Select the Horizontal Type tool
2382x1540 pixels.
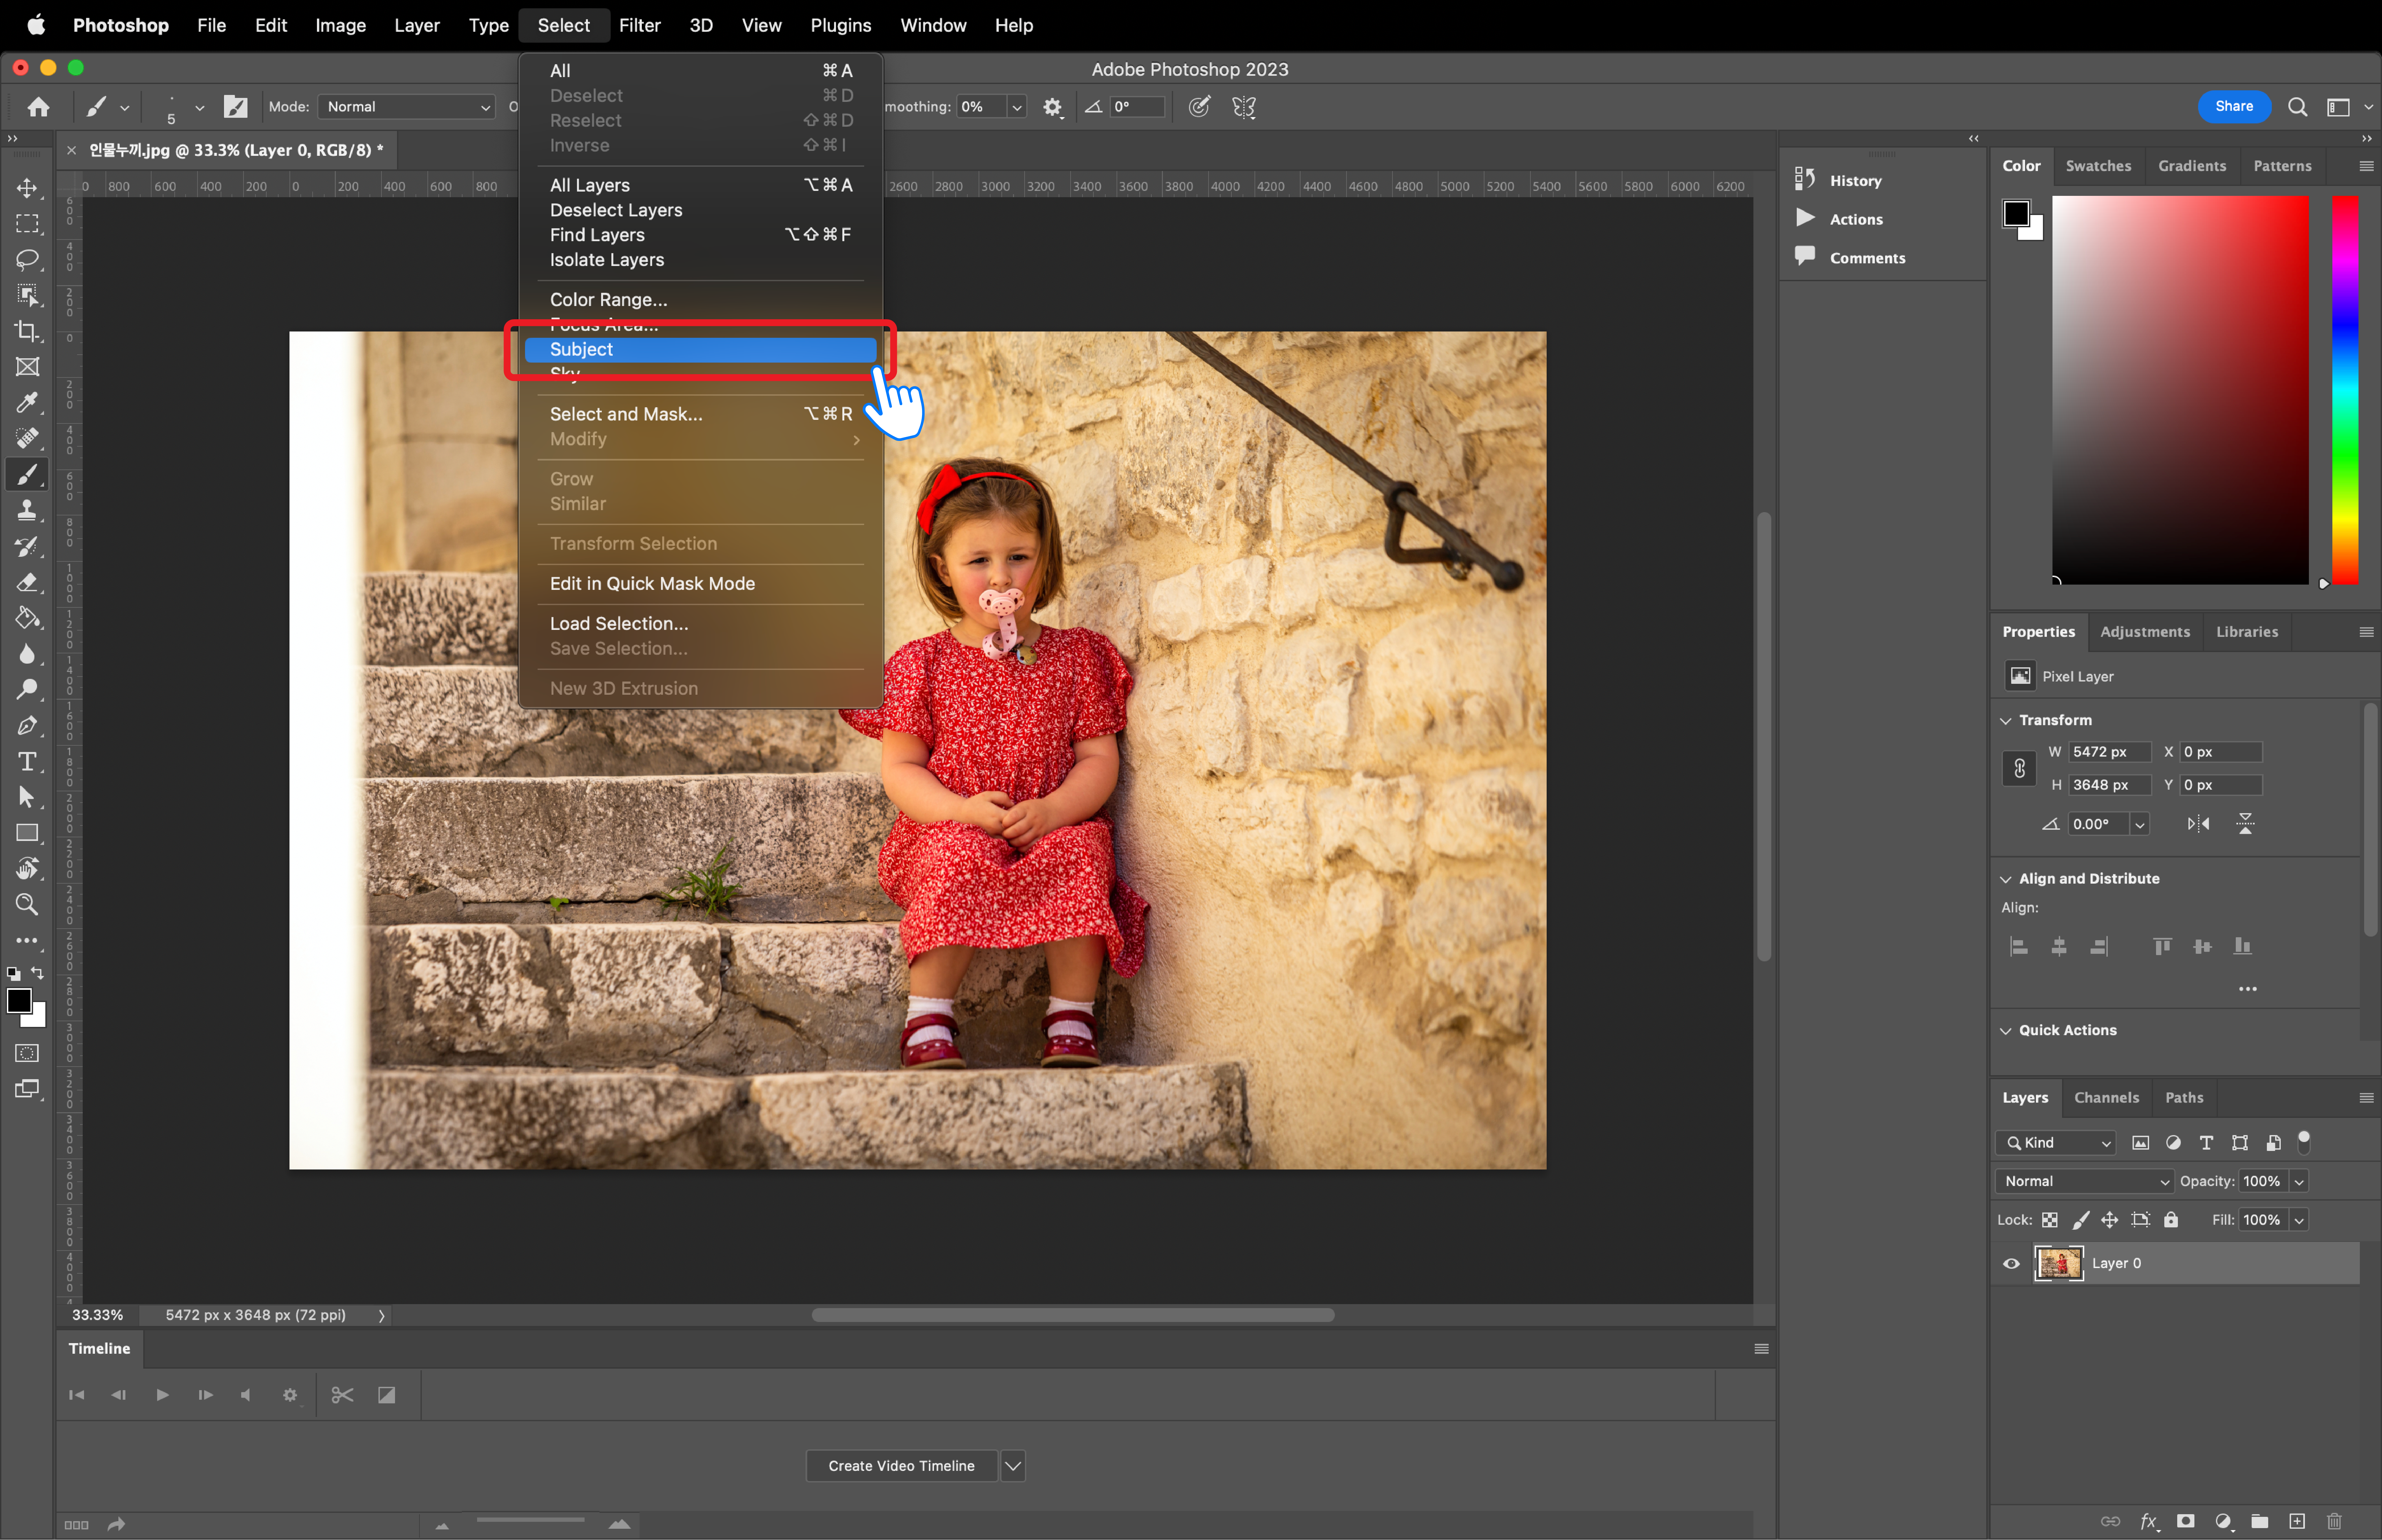tap(27, 762)
